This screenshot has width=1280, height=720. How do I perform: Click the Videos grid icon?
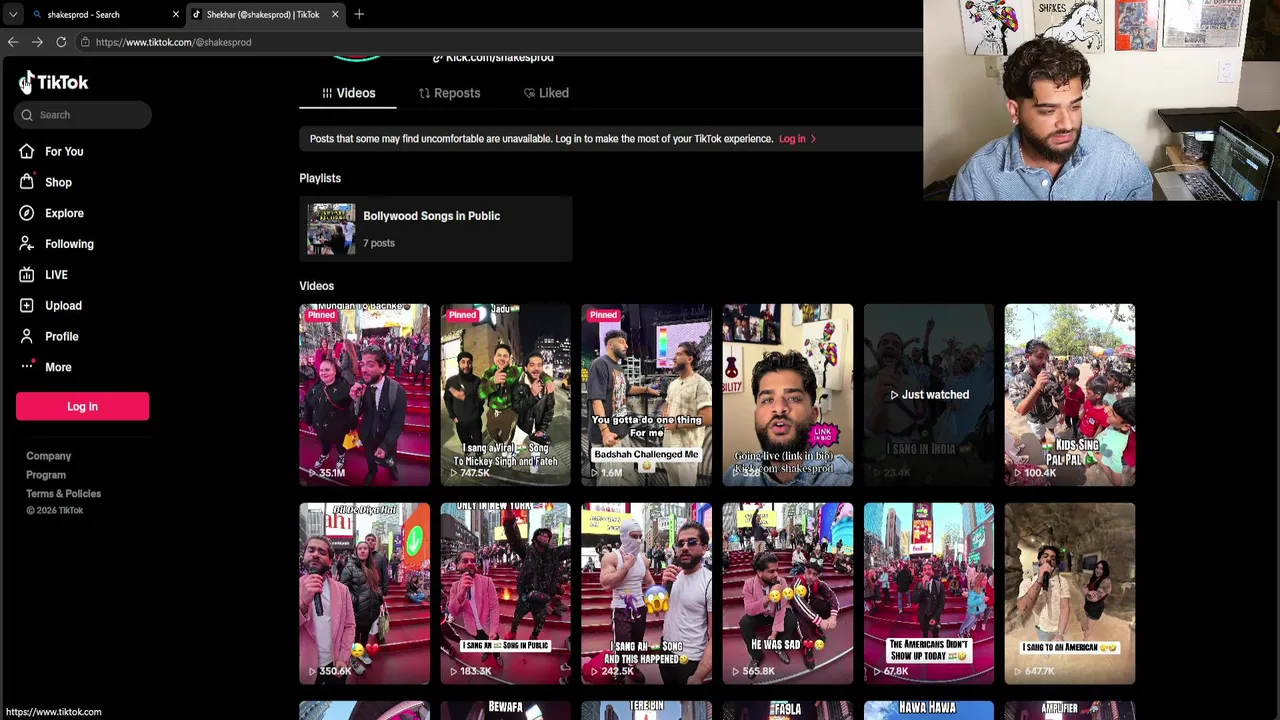(x=327, y=93)
